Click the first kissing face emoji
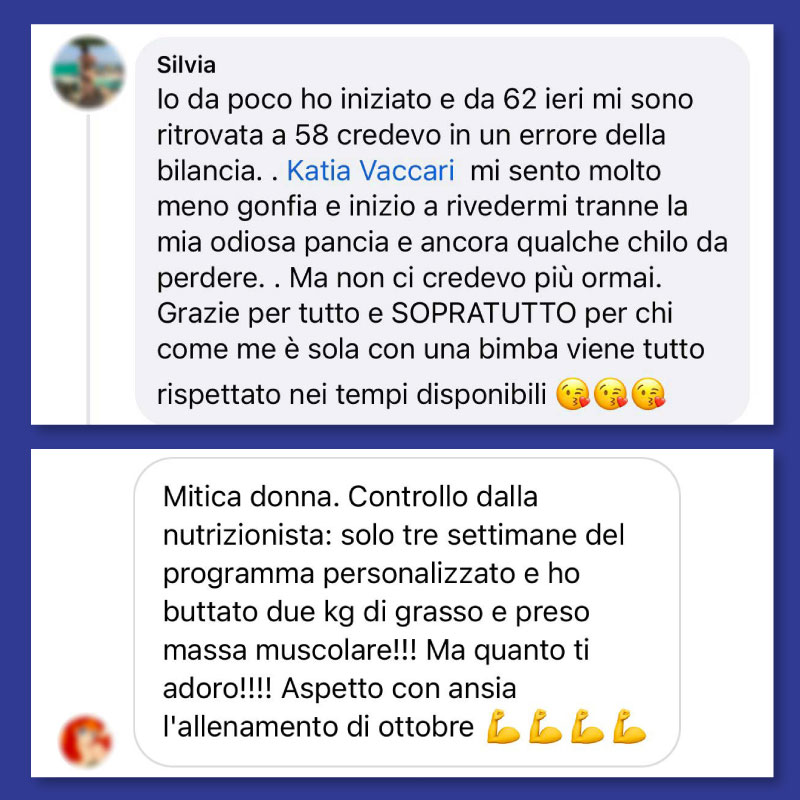Image resolution: width=800 pixels, height=800 pixels. click(572, 394)
